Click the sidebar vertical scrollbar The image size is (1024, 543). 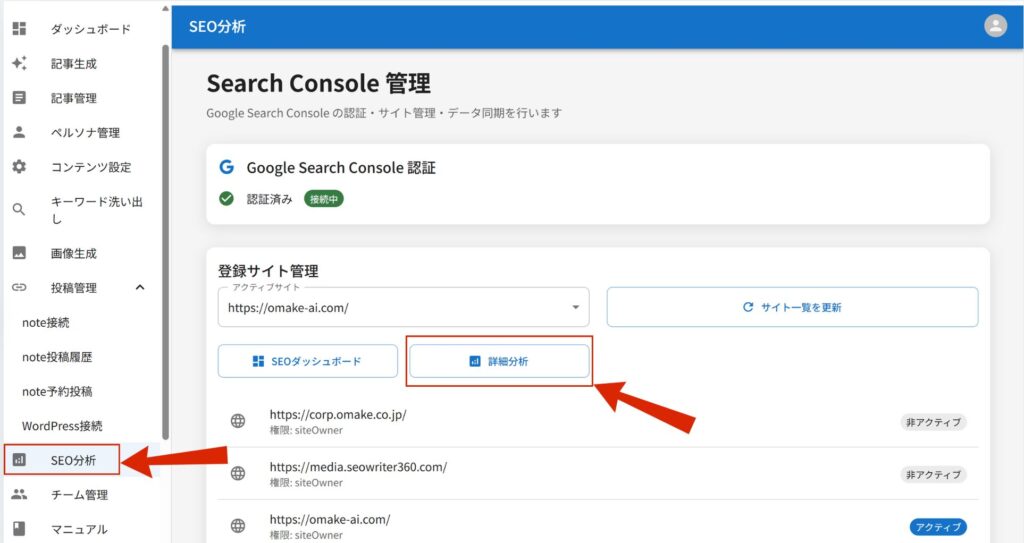click(165, 240)
